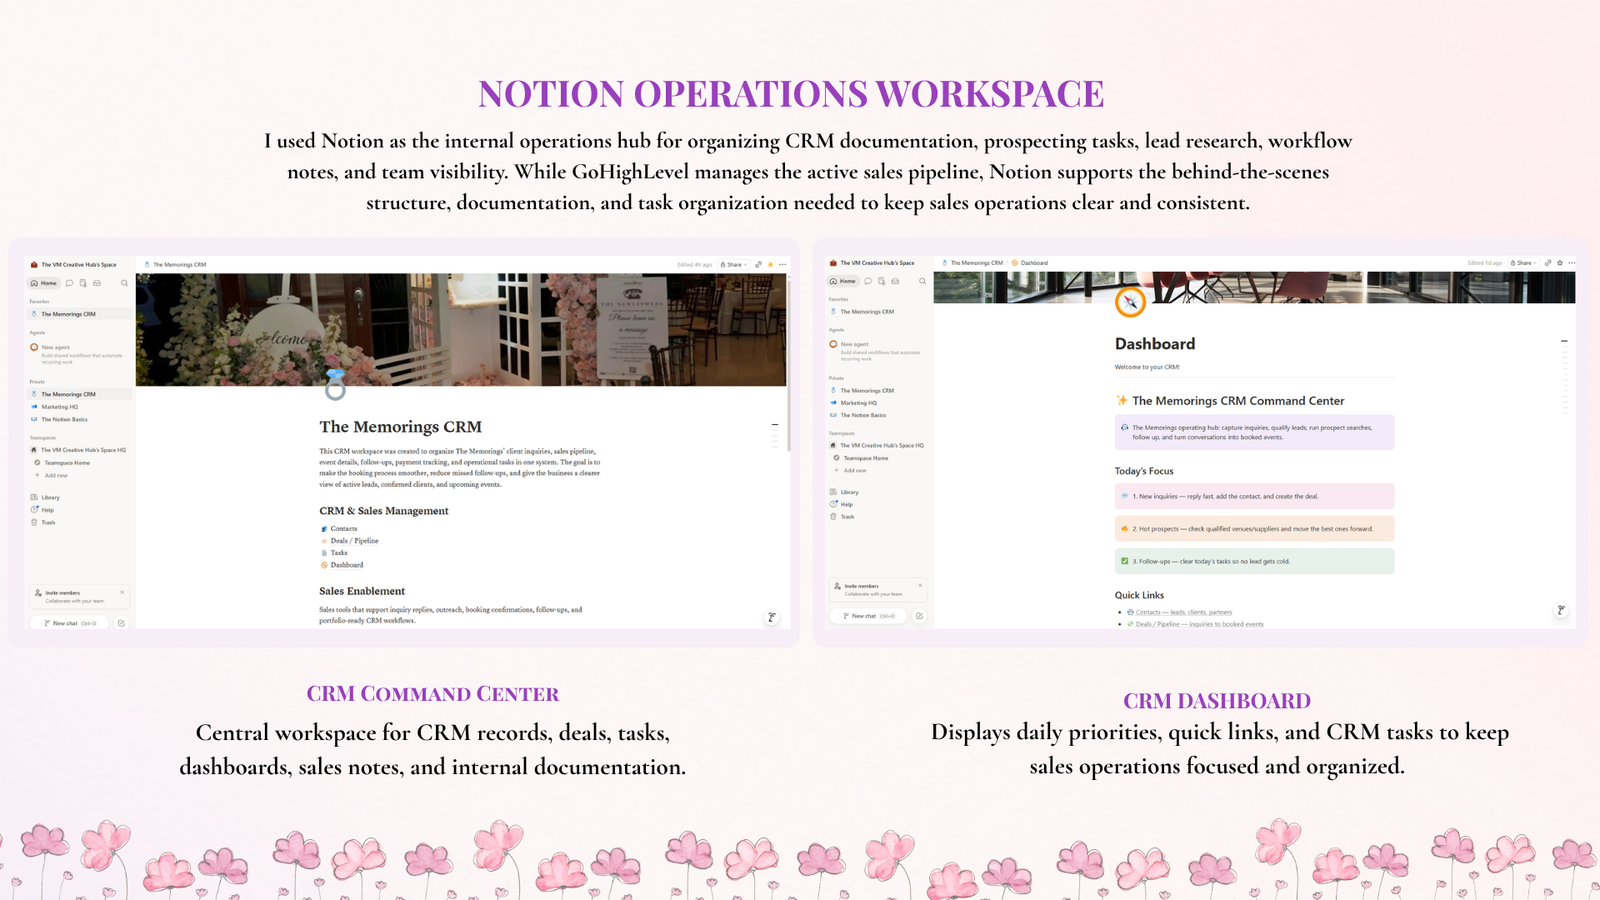Select the Home tab in the Memorings CRM window
Screen dimensions: 1600x900
point(44,283)
